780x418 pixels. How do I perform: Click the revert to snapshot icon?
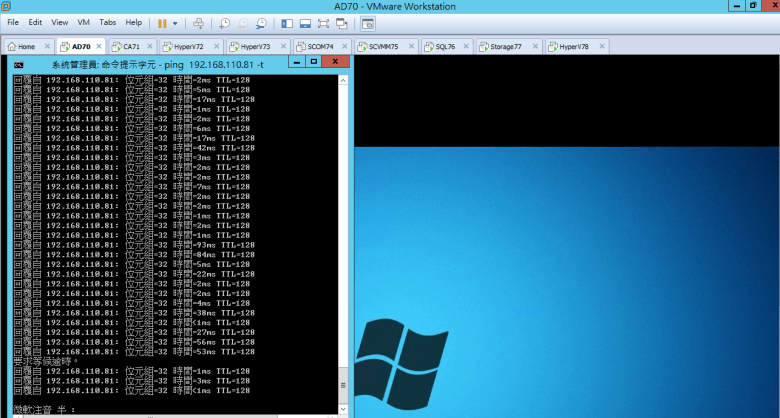(243, 22)
